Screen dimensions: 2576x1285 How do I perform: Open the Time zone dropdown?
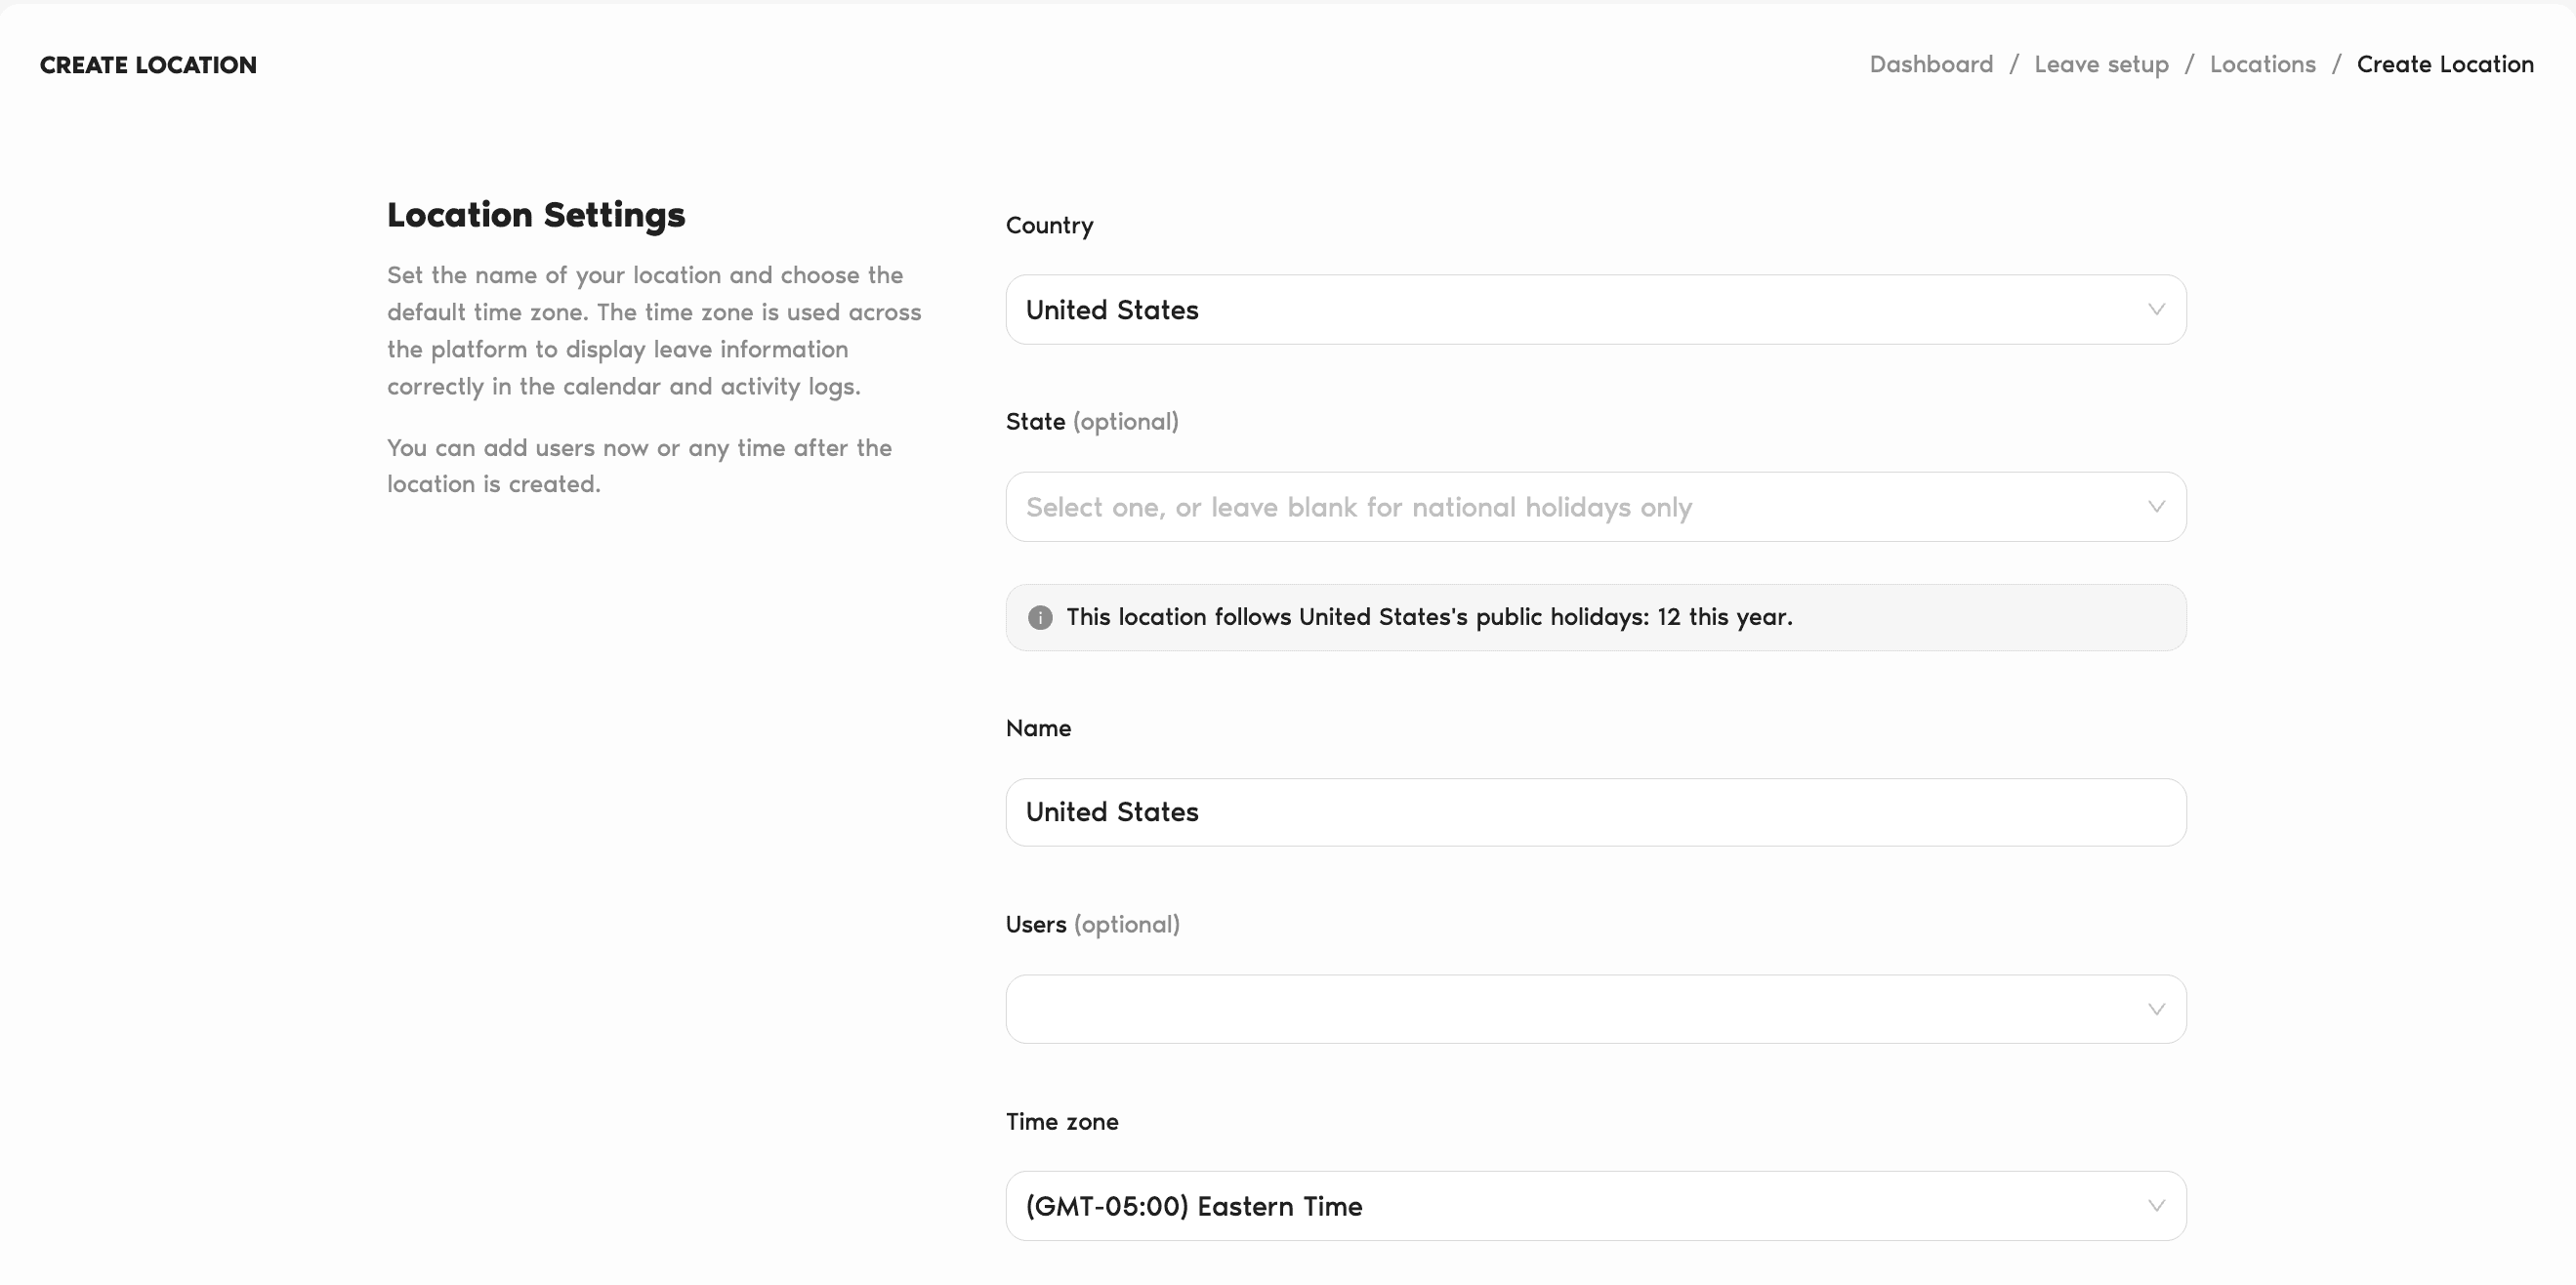(x=1595, y=1206)
